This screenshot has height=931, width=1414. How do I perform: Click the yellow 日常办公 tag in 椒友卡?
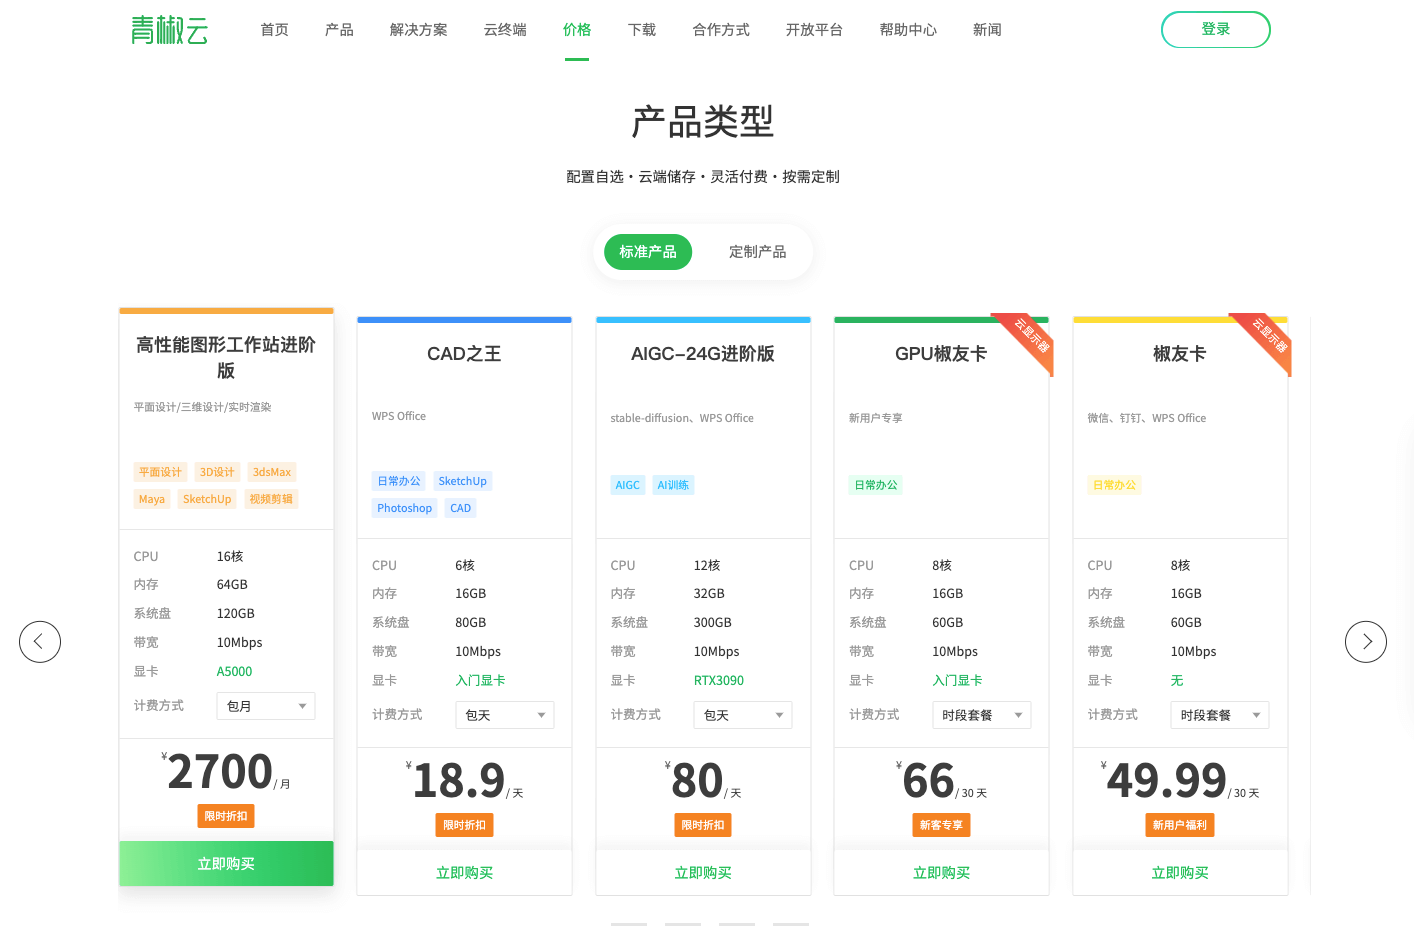click(1115, 485)
